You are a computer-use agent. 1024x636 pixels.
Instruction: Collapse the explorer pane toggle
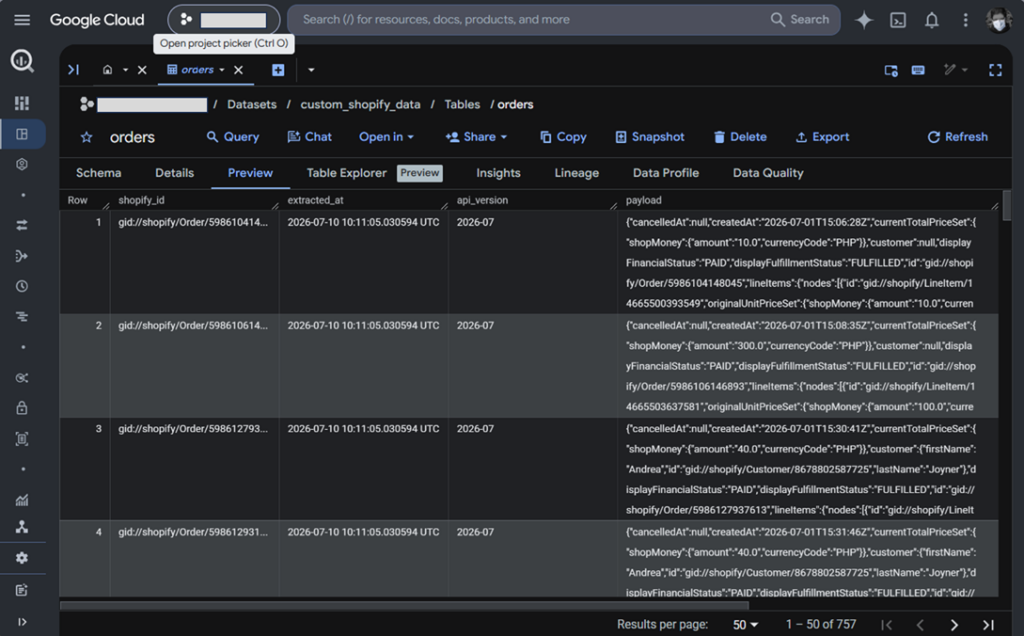[74, 70]
